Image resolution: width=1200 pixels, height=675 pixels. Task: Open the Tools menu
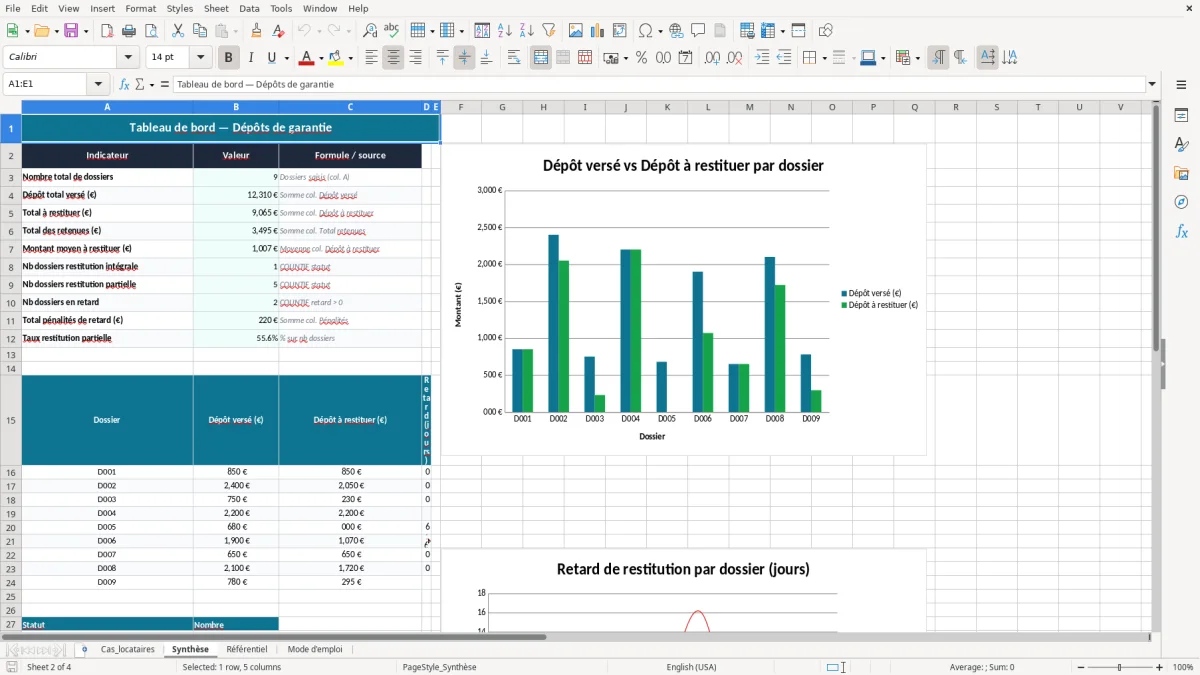(281, 8)
